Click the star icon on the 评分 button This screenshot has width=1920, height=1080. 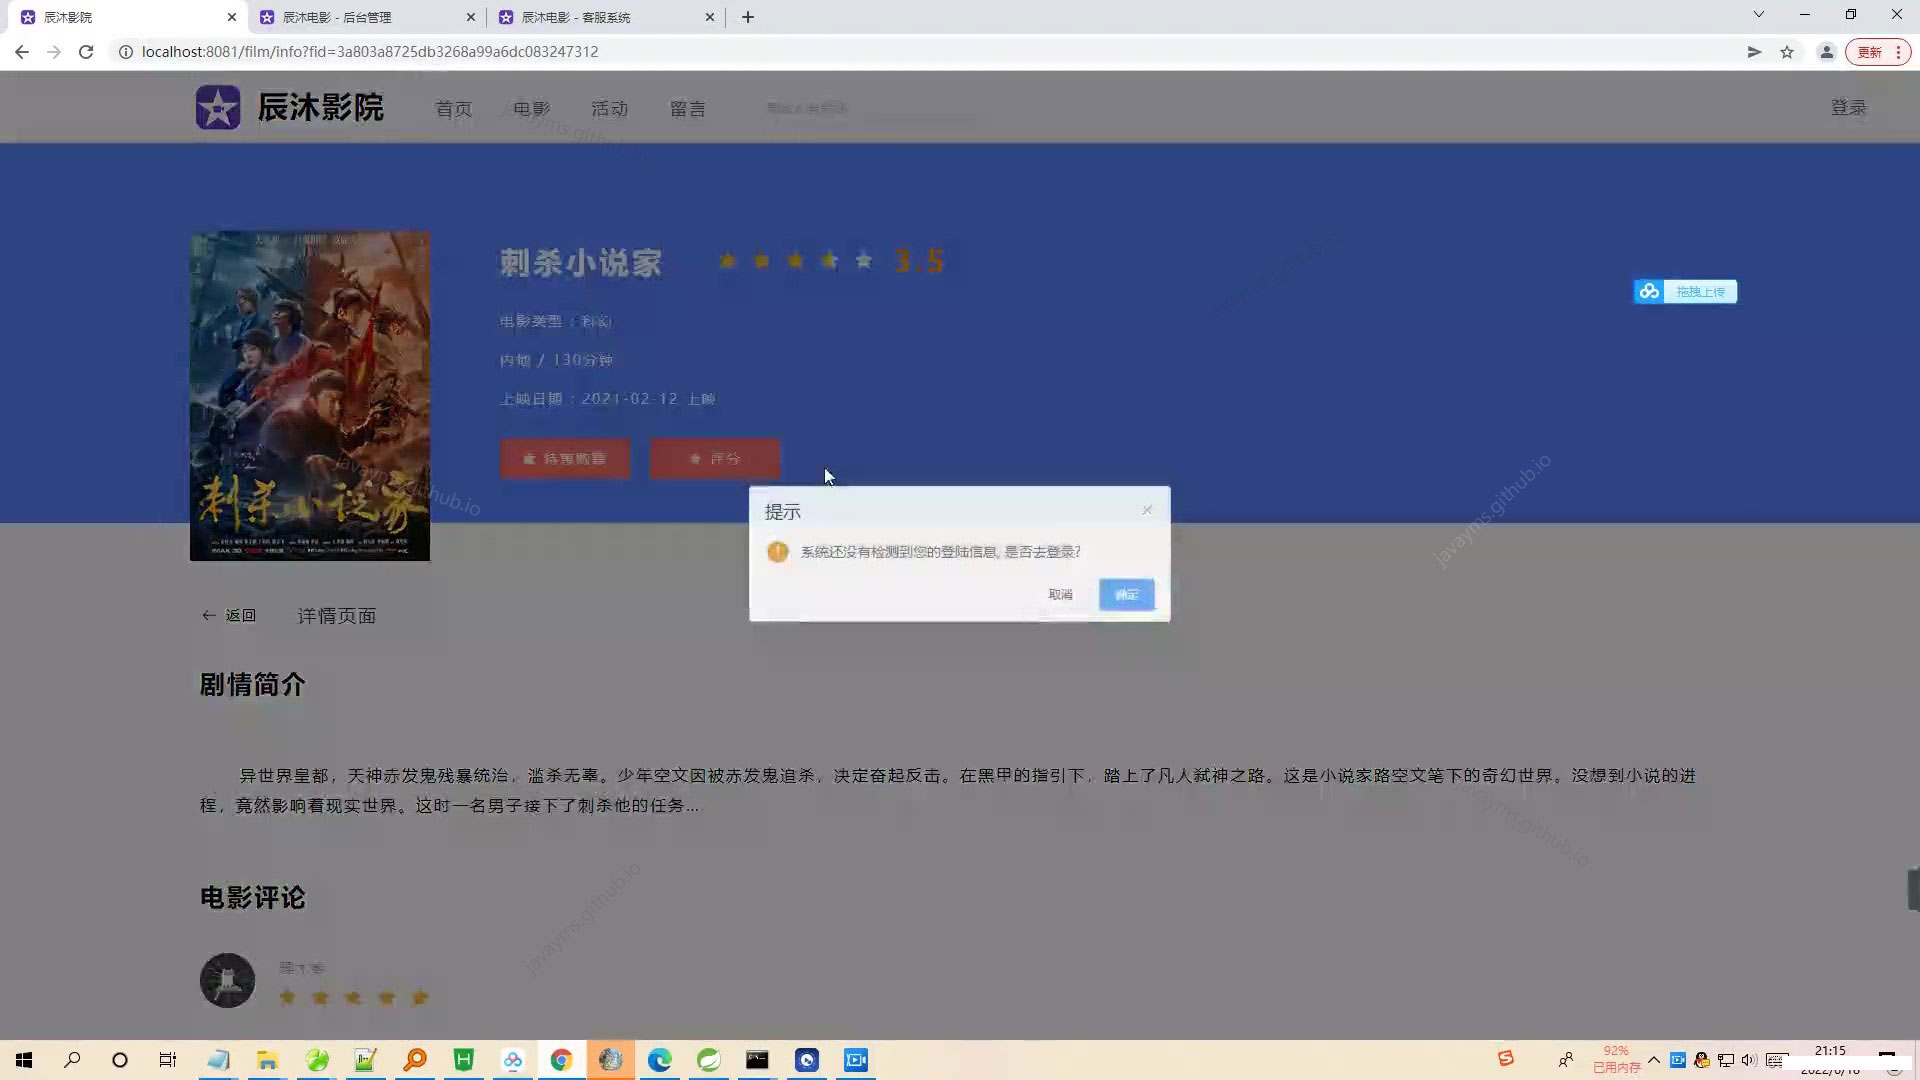[x=694, y=458]
